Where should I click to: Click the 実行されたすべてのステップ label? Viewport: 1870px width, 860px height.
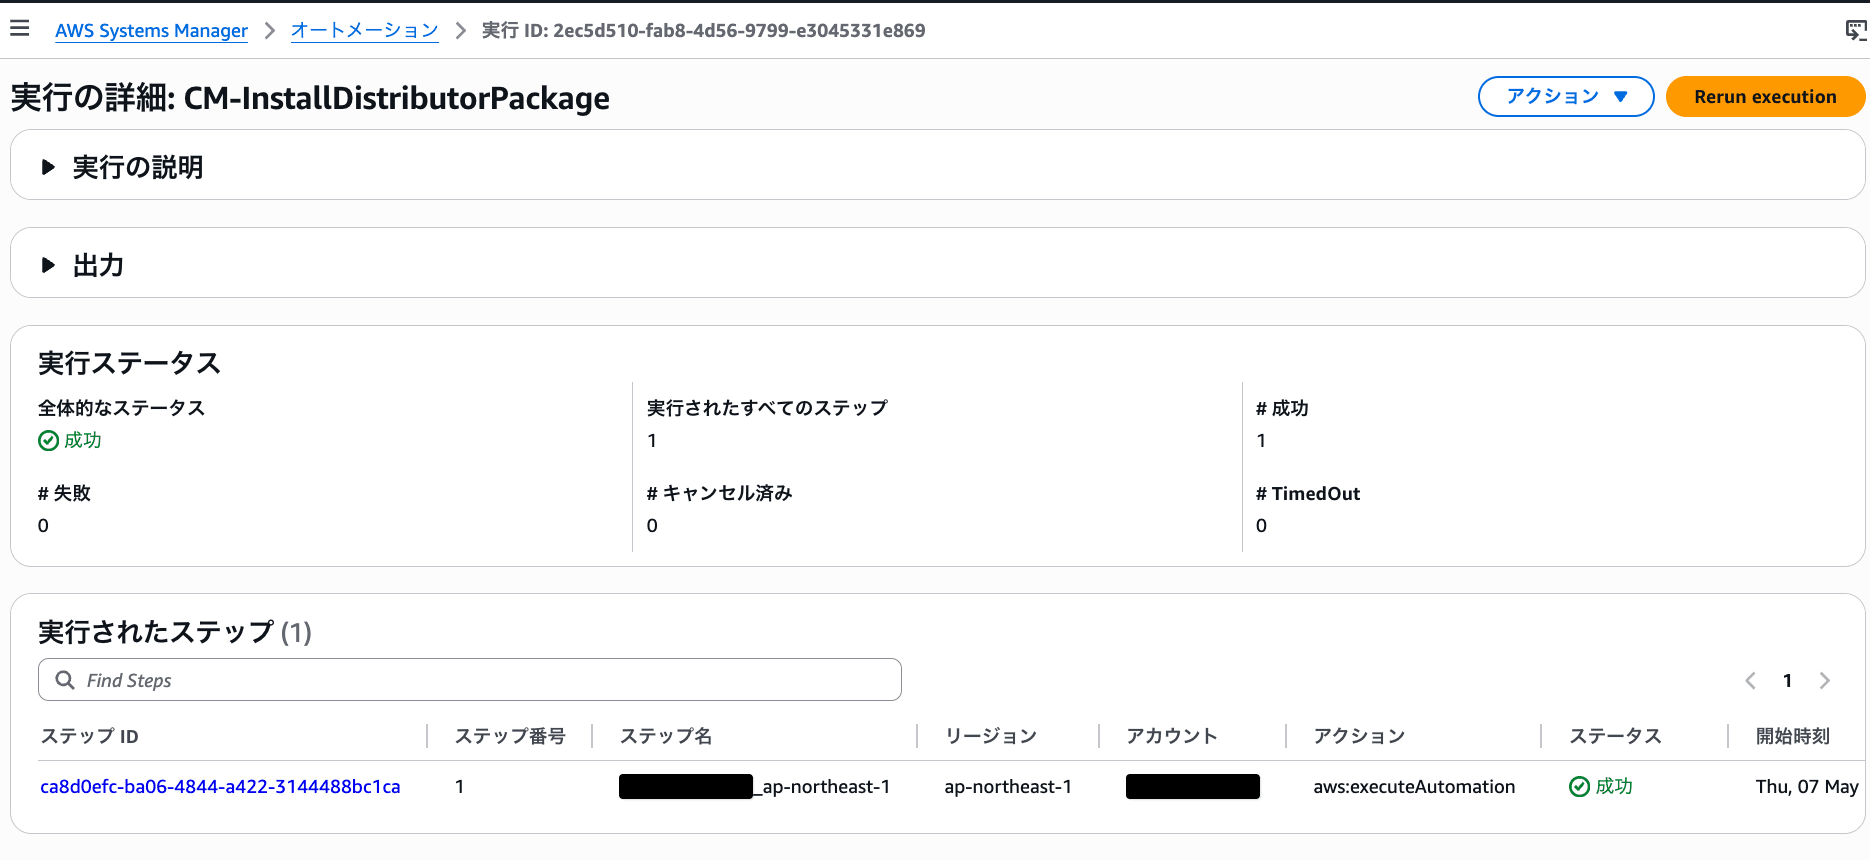coord(767,408)
